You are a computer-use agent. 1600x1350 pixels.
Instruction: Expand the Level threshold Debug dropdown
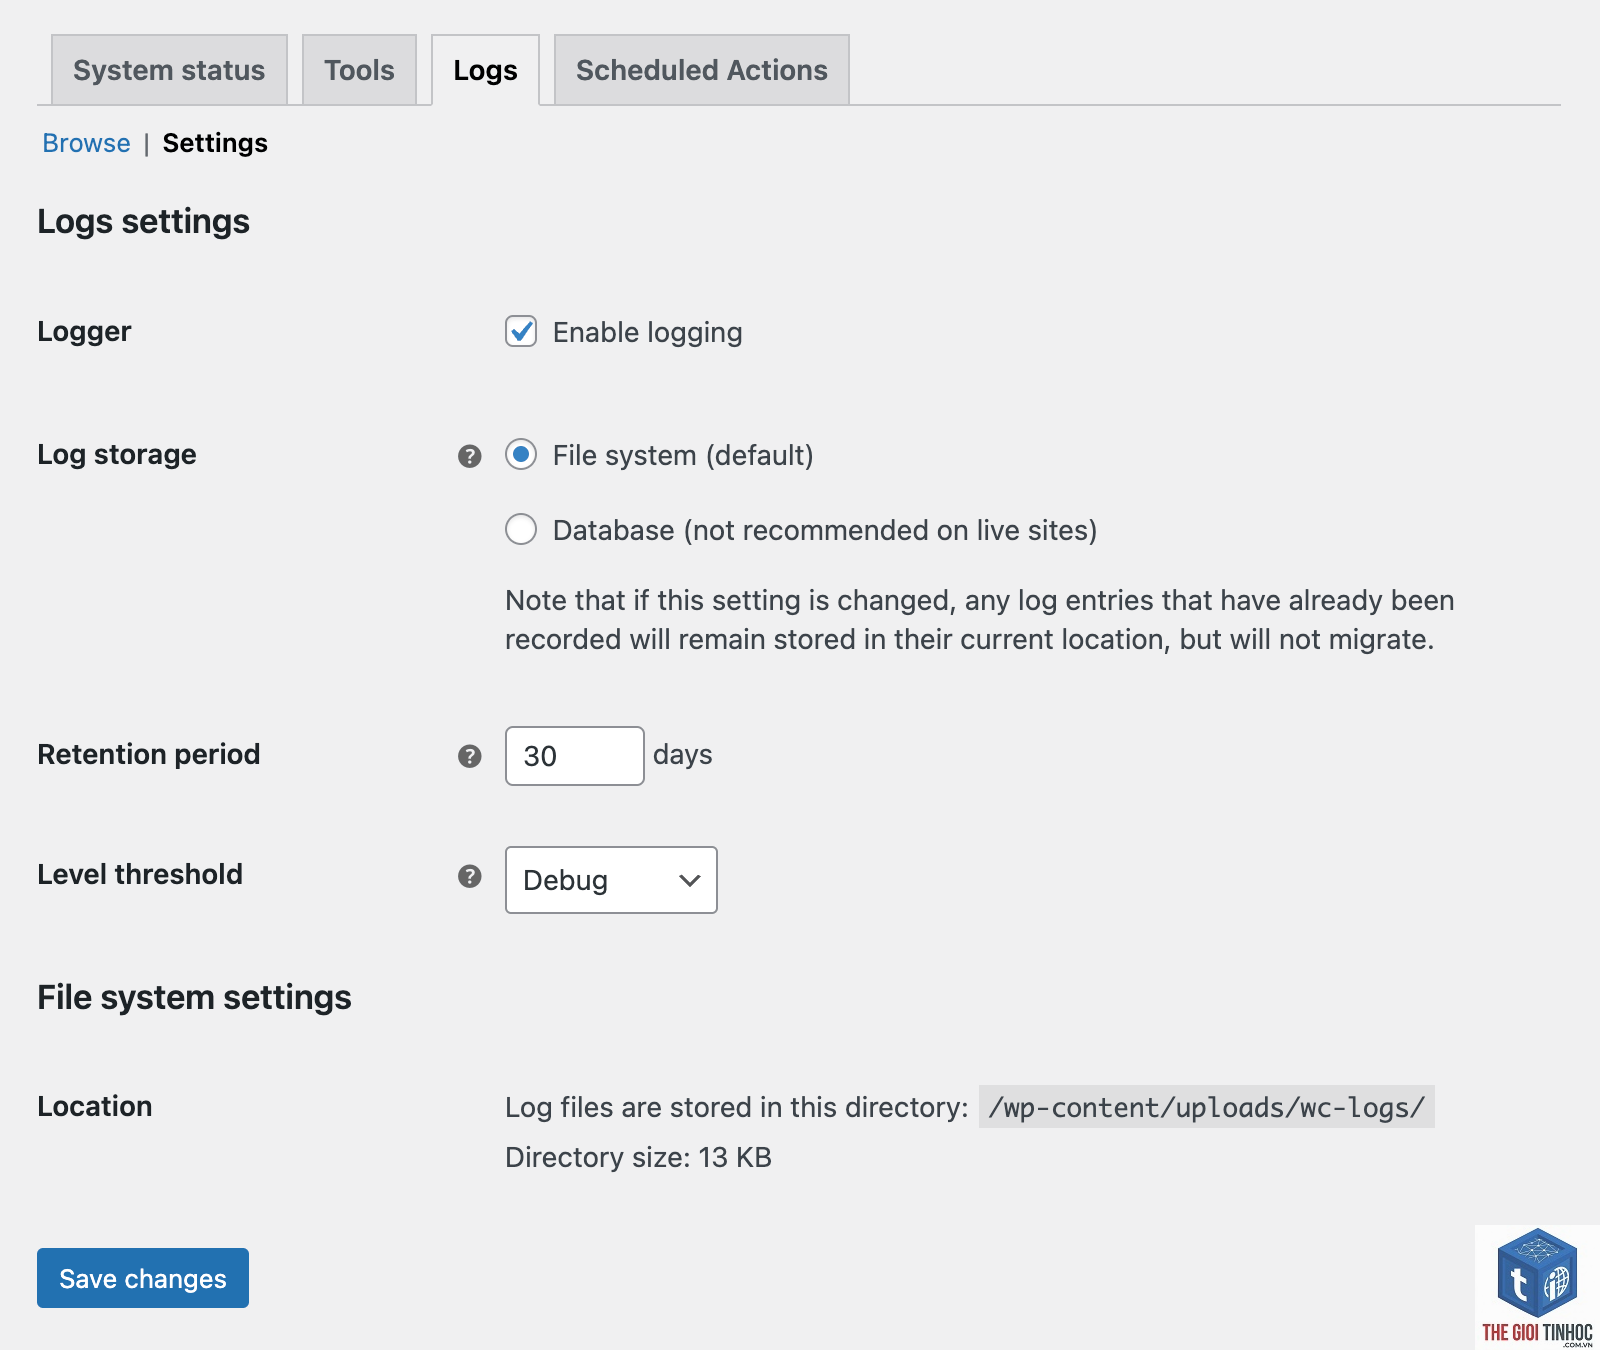point(611,880)
